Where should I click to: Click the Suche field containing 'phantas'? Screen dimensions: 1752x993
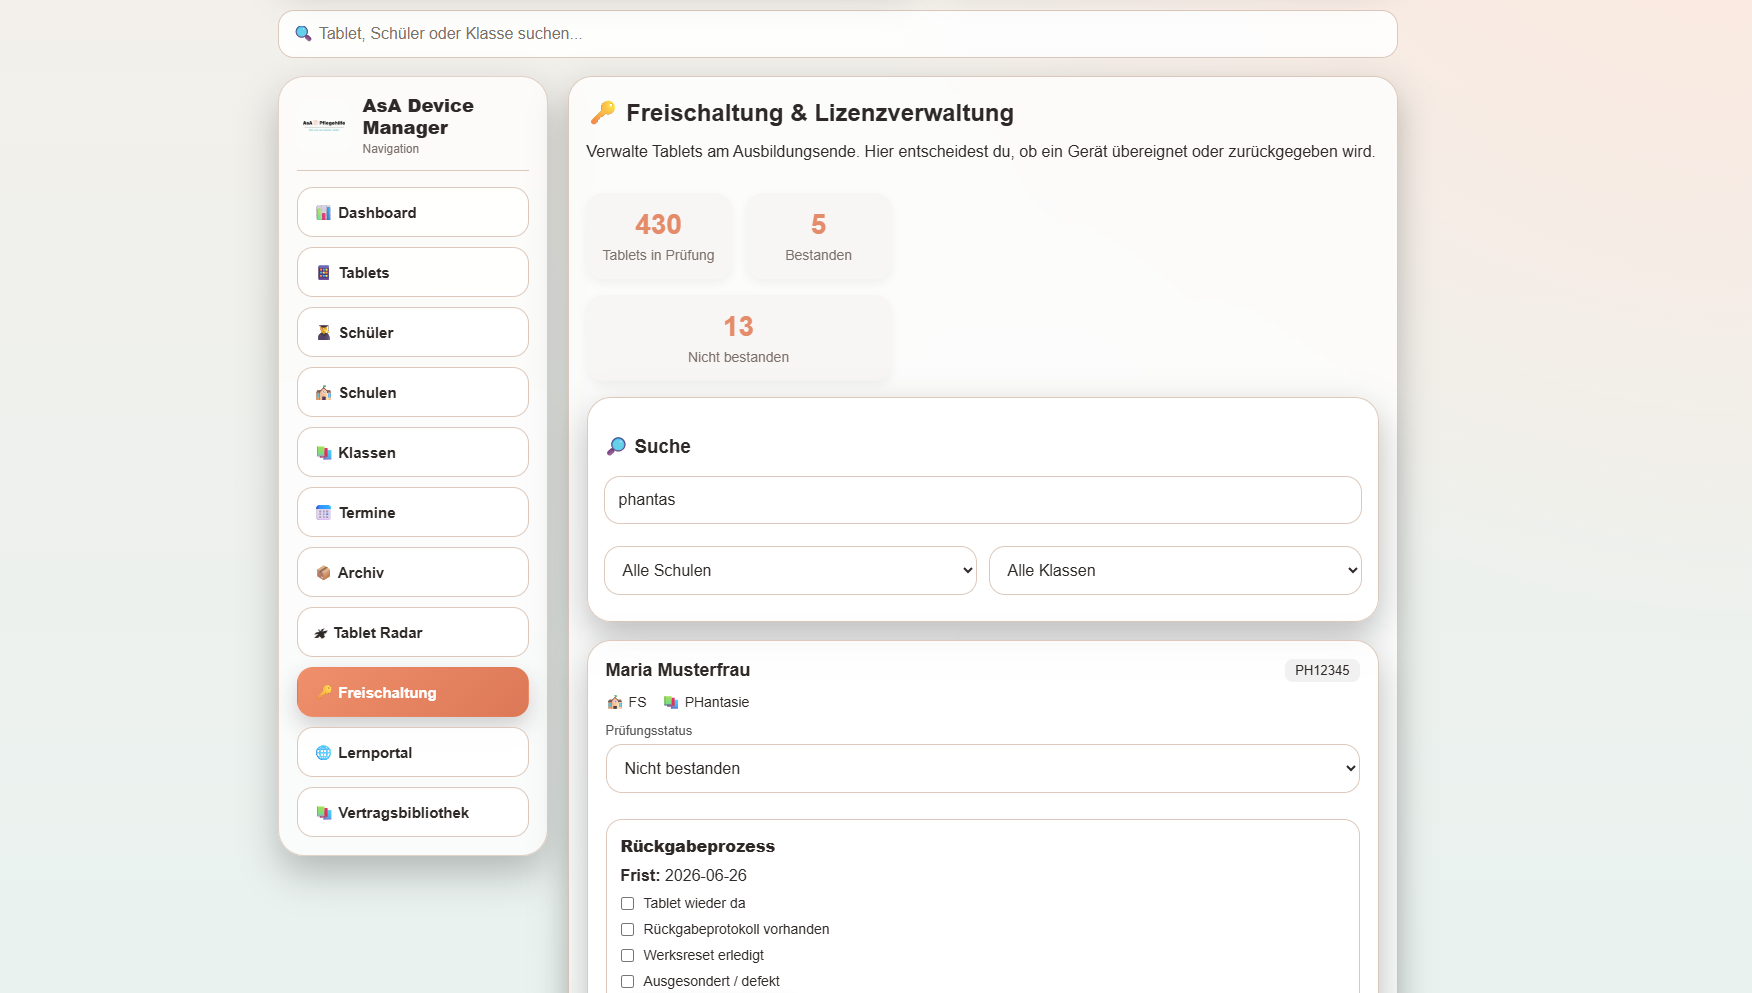point(982,500)
